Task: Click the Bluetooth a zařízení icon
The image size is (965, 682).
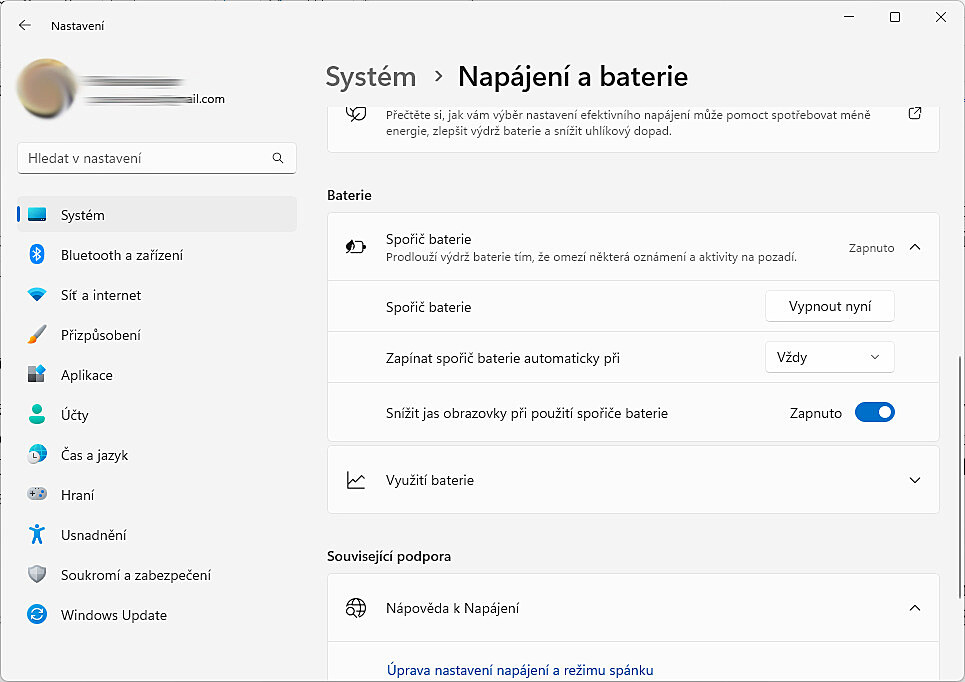Action: (37, 255)
